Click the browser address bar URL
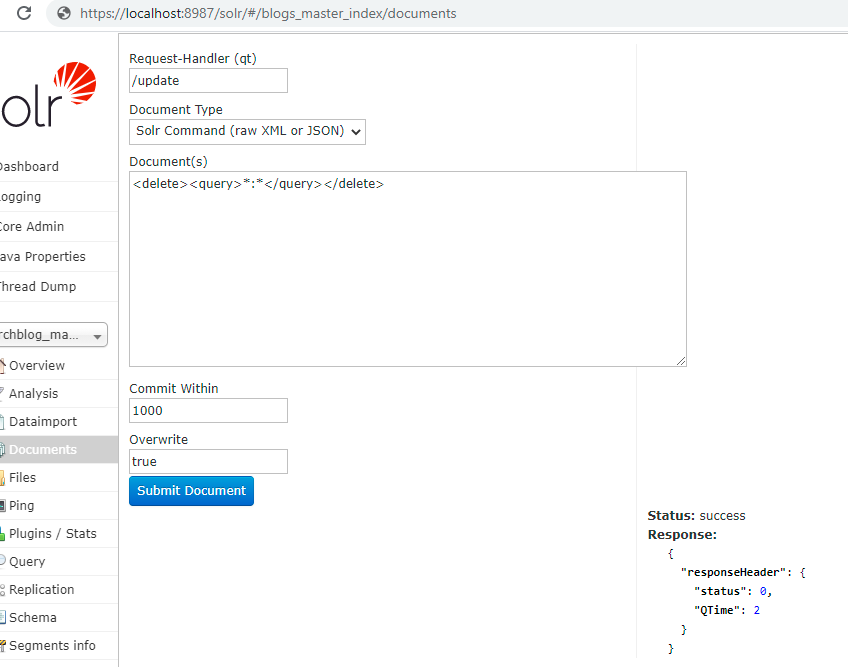The height and width of the screenshot is (667, 848). (268, 14)
